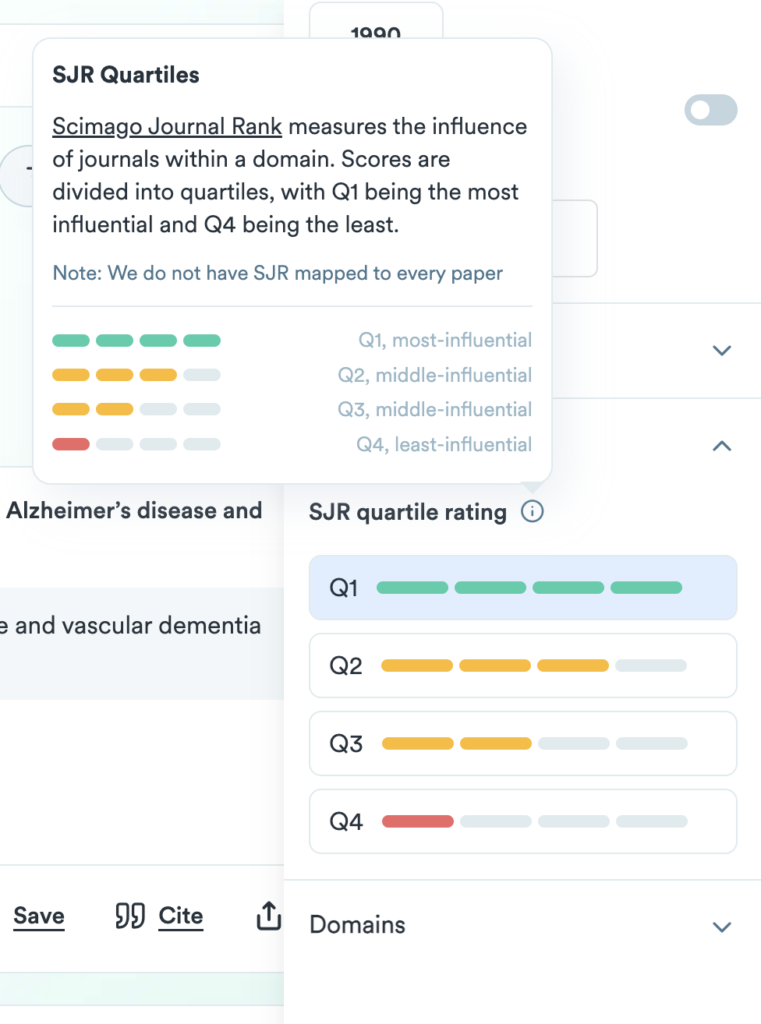Select the Q4 quartile filter option
This screenshot has height=1024, width=761.
[x=523, y=822]
